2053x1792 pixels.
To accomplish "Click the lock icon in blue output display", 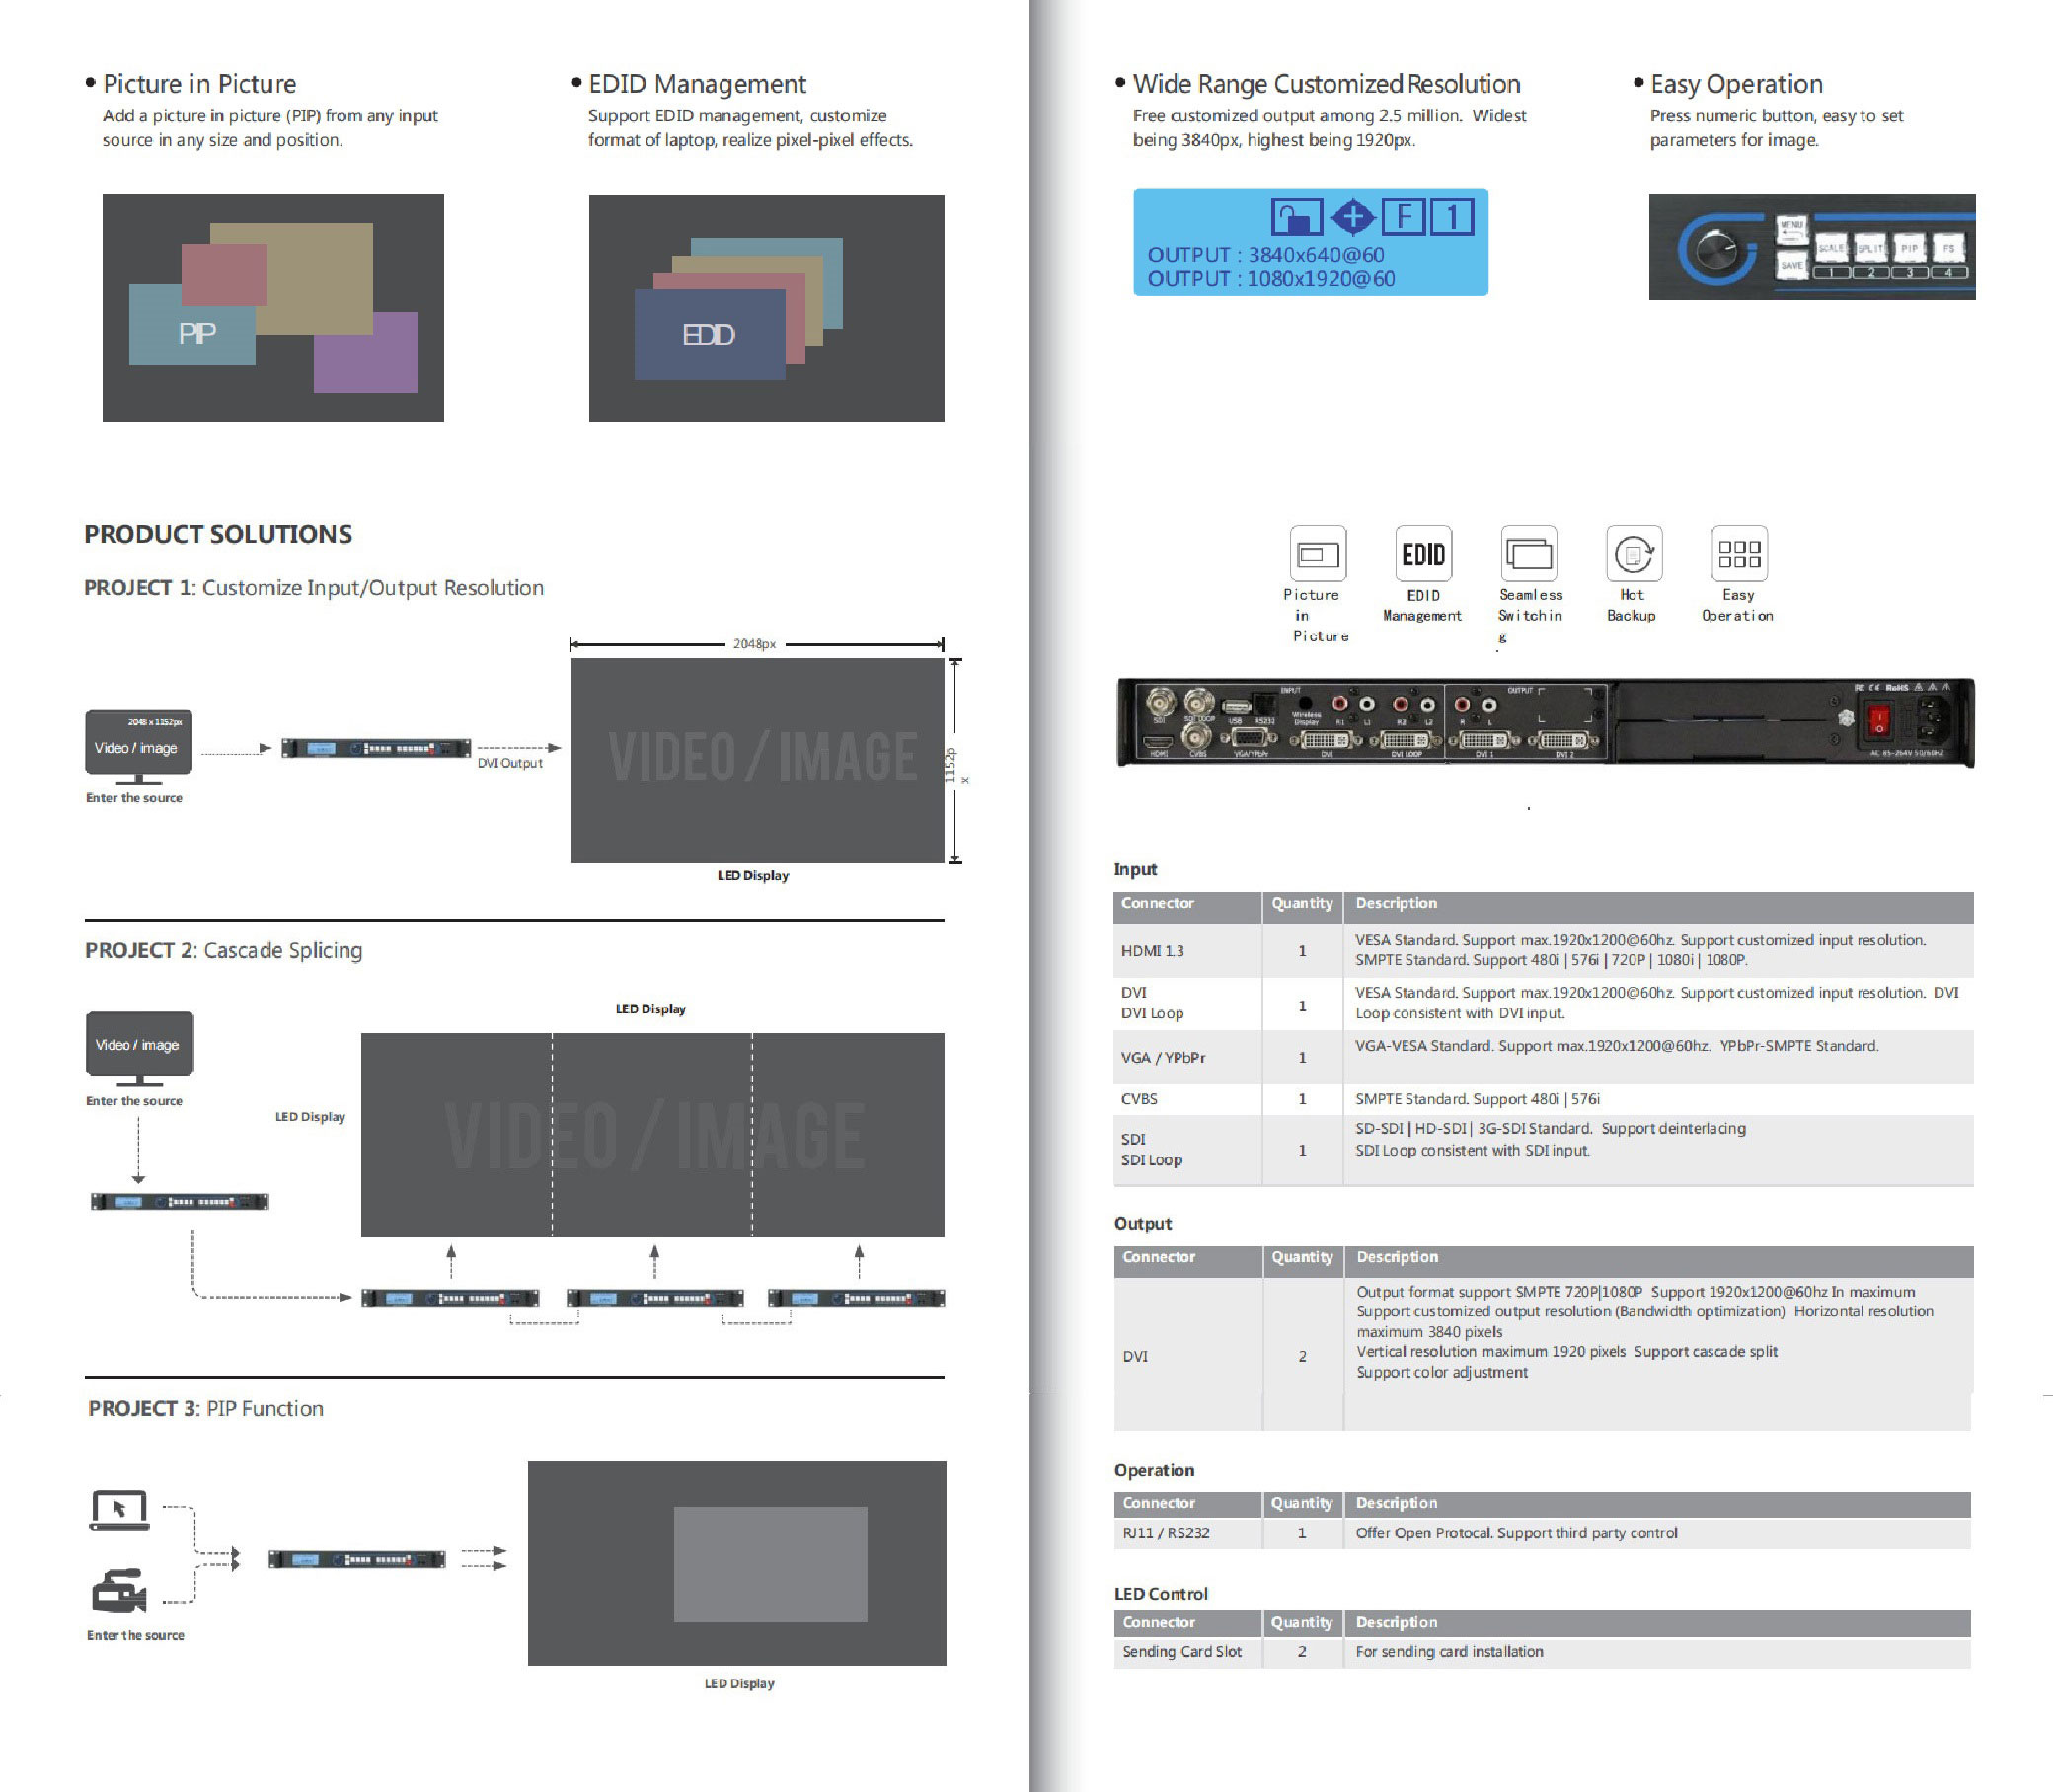I will [x=1296, y=216].
